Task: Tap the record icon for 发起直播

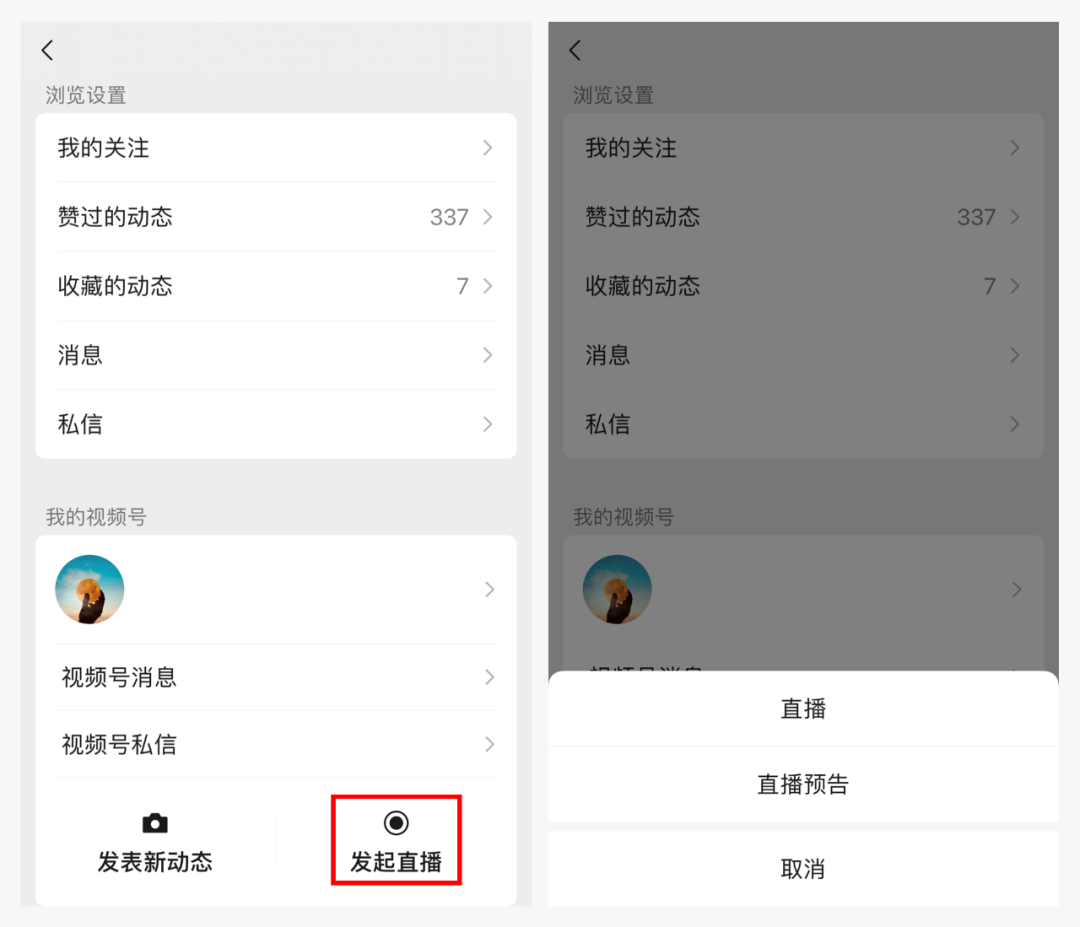Action: tap(396, 822)
